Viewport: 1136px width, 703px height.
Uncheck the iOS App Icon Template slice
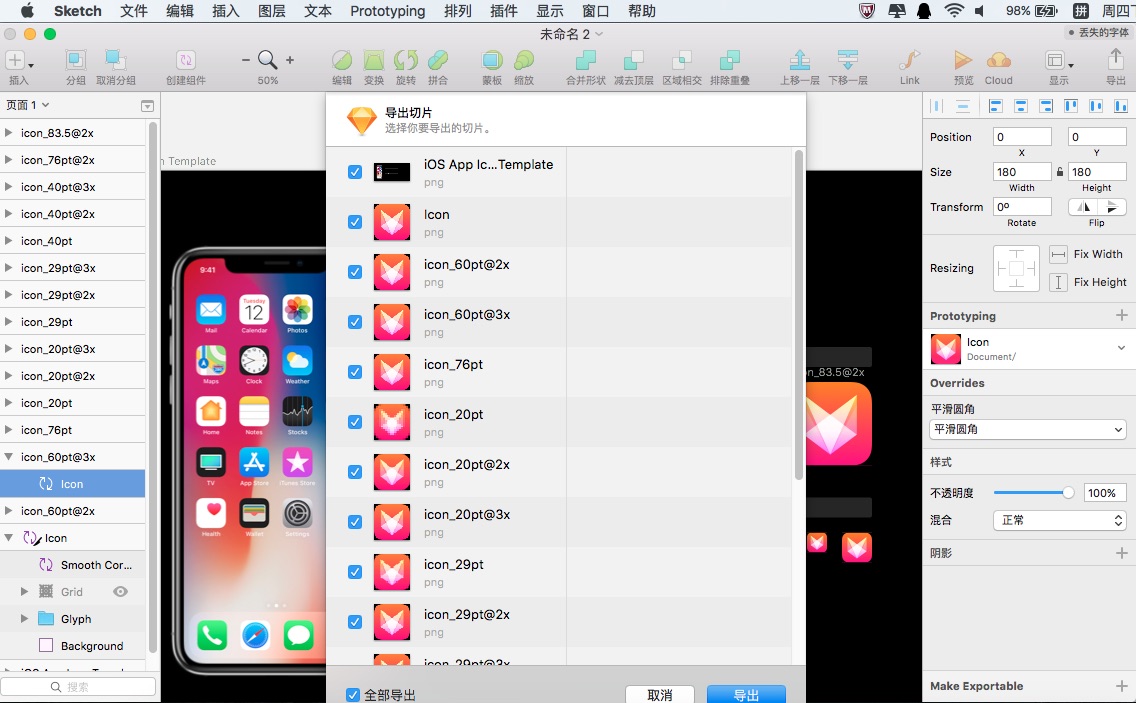(355, 171)
